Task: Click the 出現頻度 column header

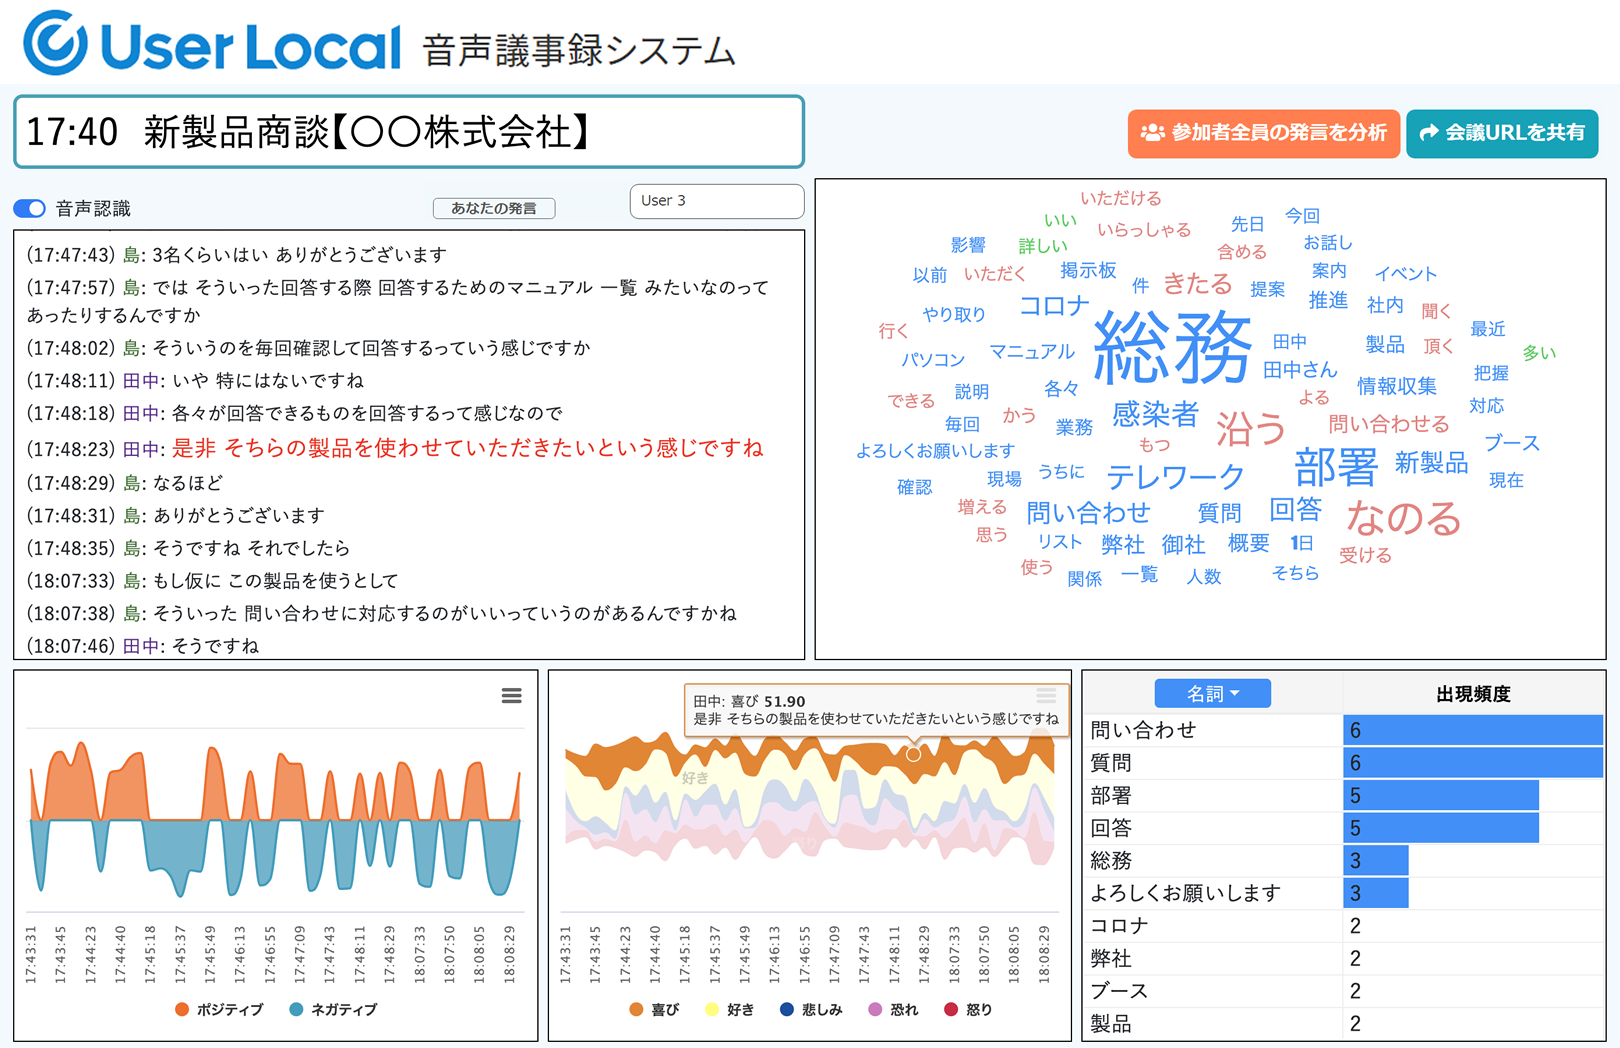Action: click(x=1473, y=693)
